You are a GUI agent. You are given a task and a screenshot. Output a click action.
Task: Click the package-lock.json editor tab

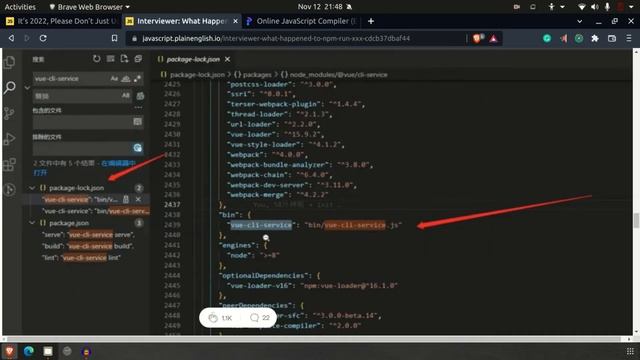pyautogui.click(x=193, y=59)
